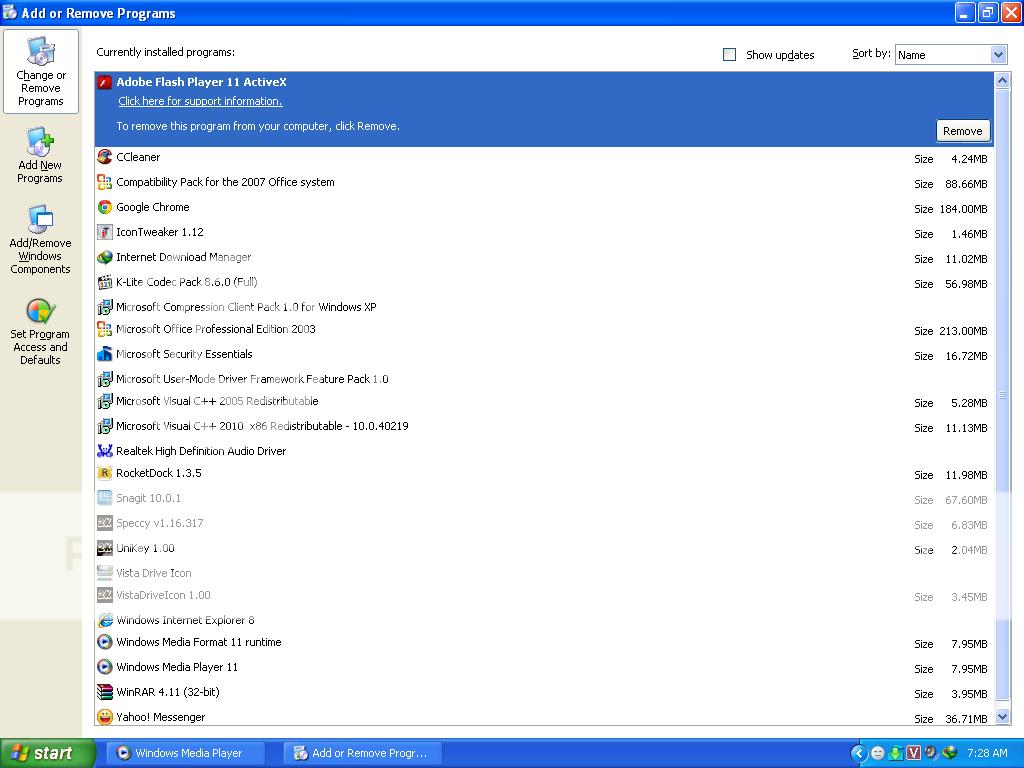
Task: Switch to Windows Media Player taskbar item
Action: point(187,753)
